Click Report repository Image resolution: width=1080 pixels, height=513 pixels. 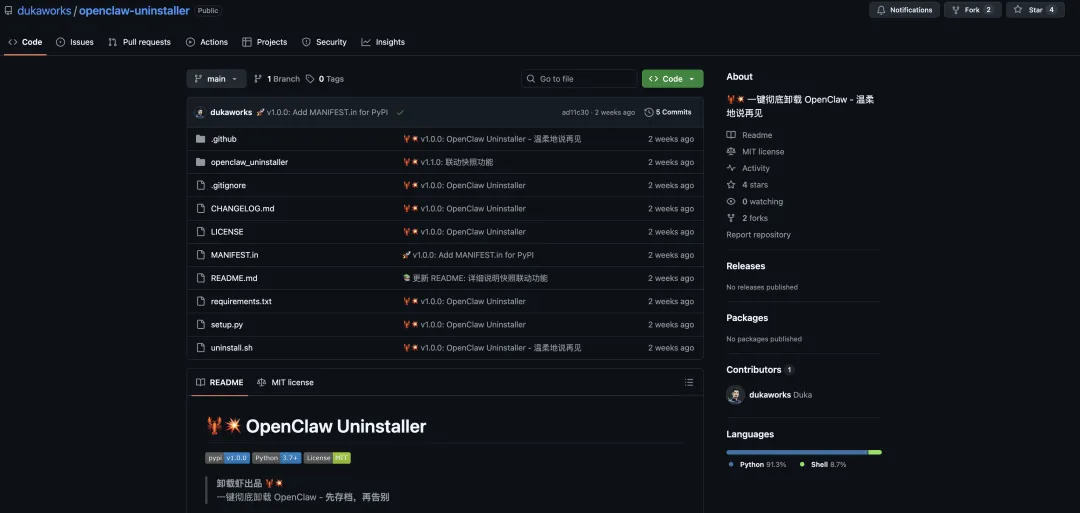tap(758, 235)
